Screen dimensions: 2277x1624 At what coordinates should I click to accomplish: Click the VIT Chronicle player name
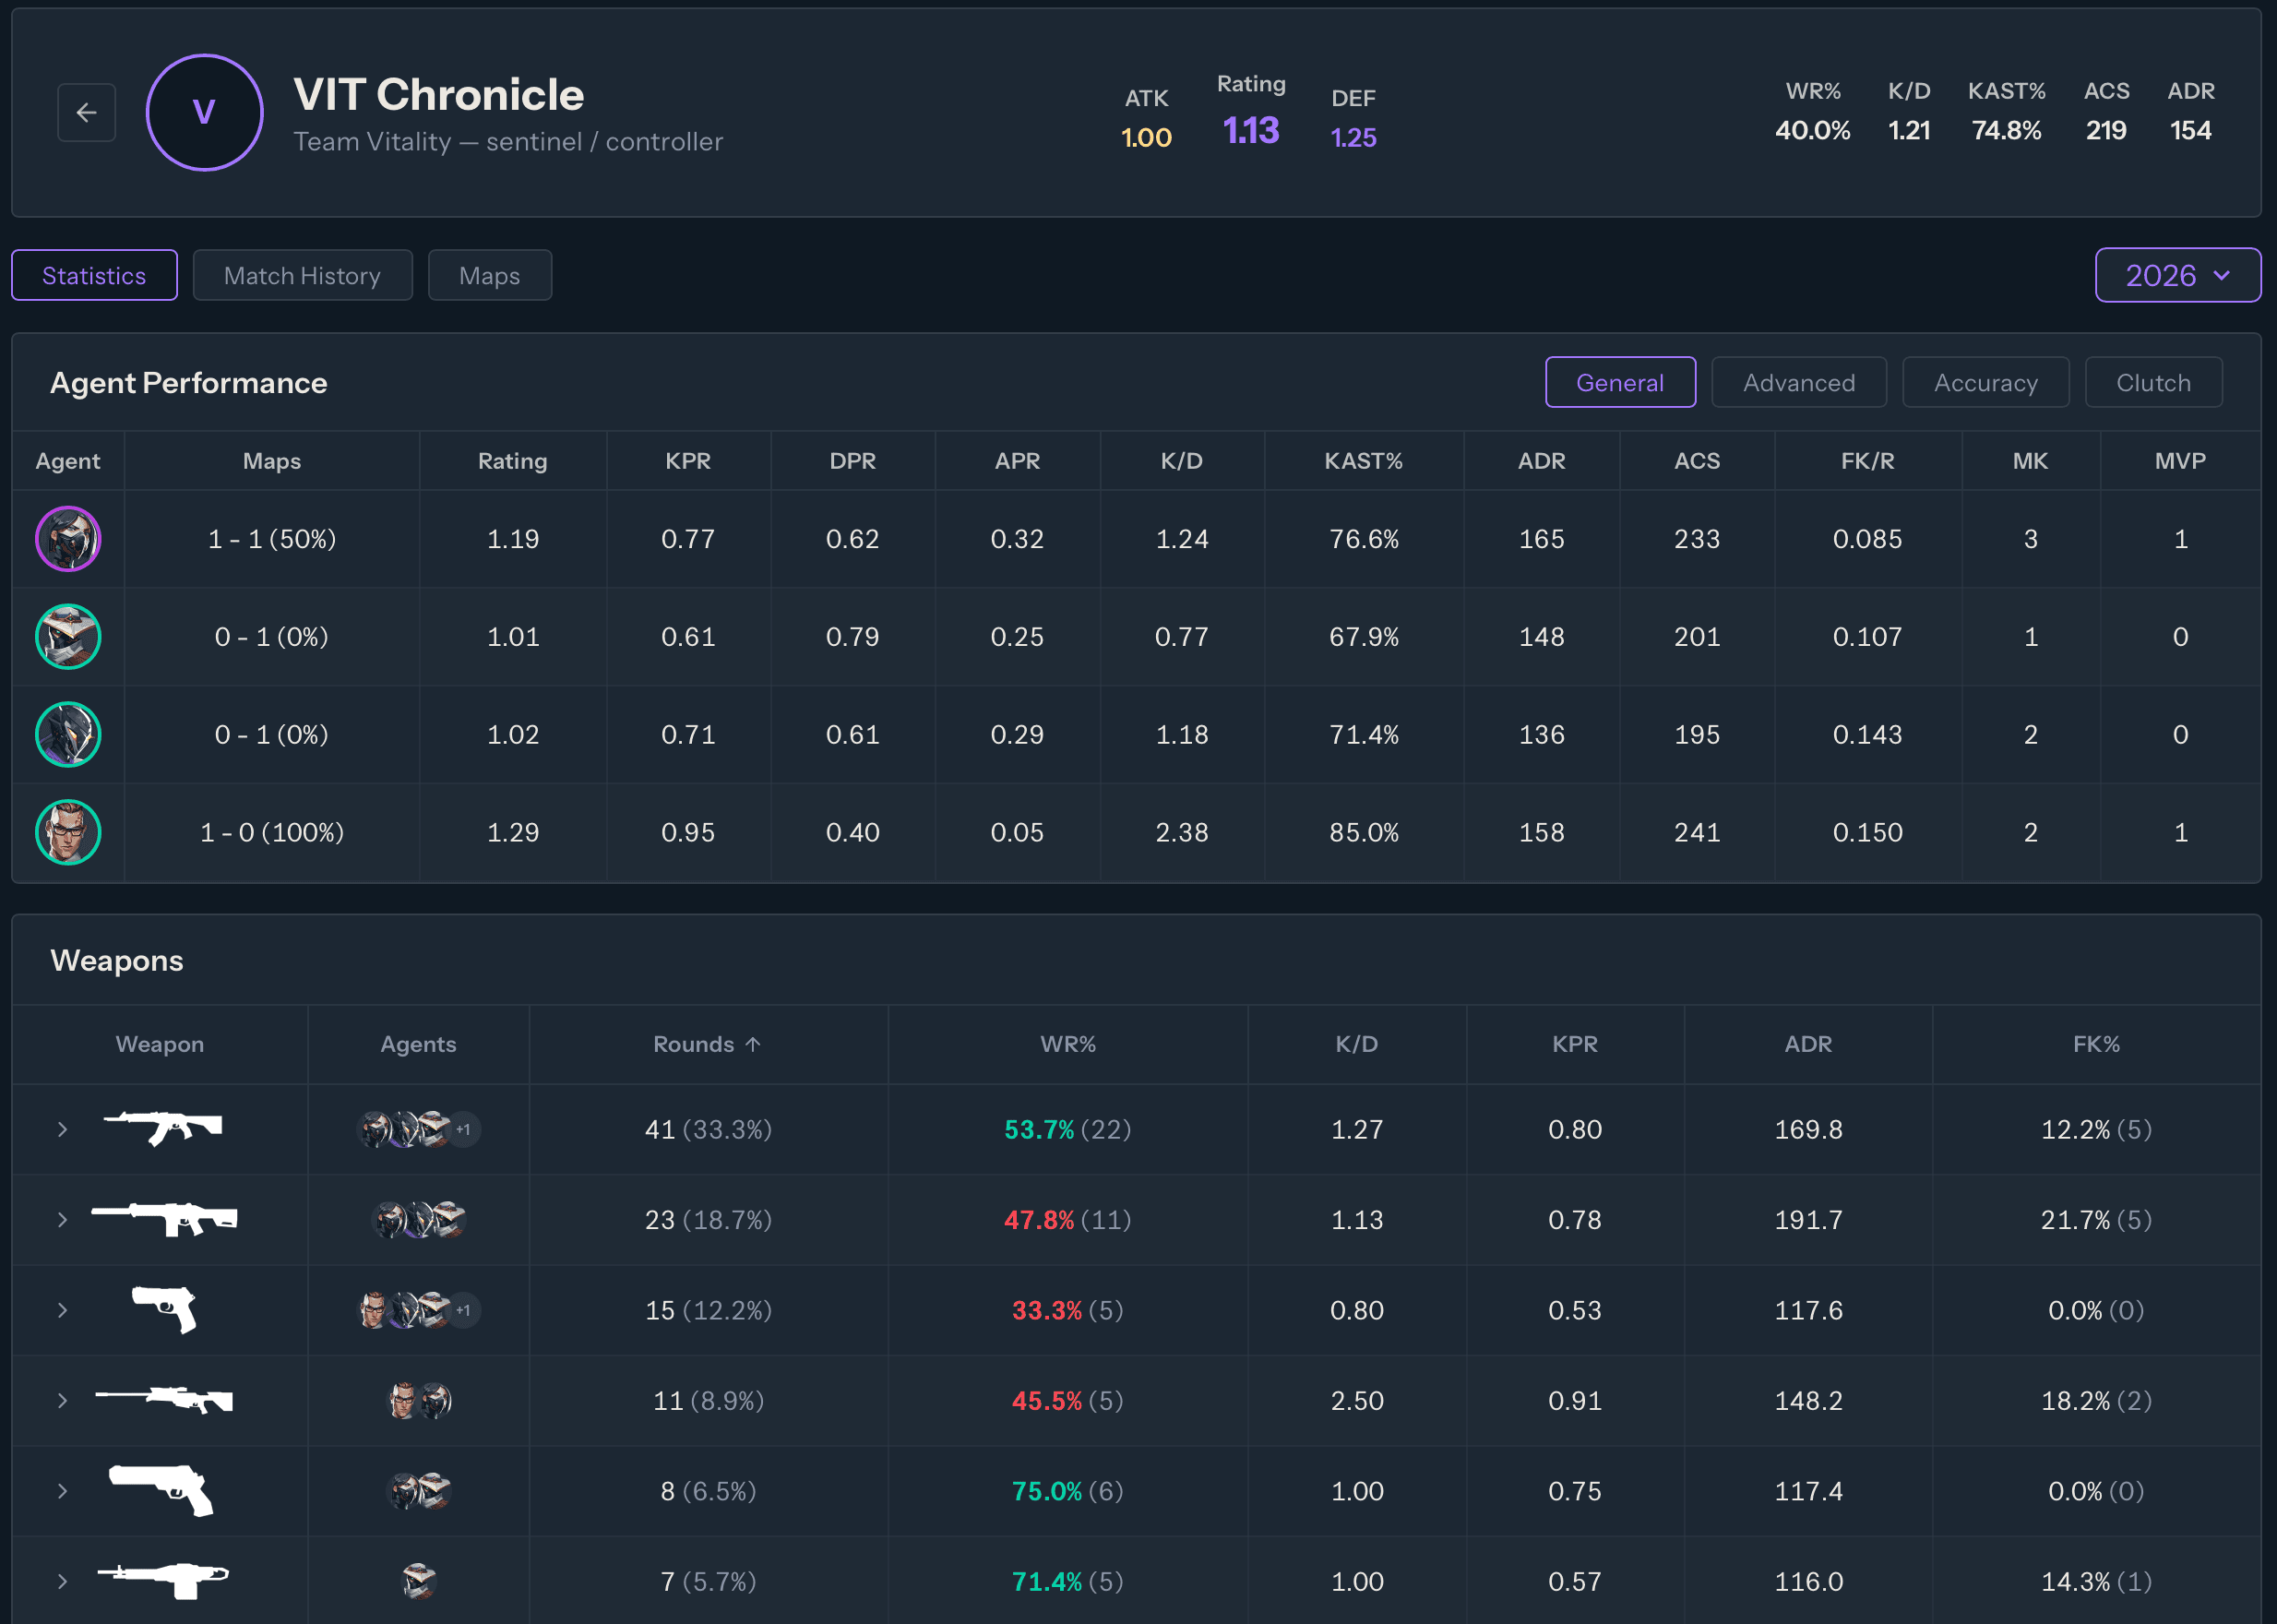click(x=438, y=94)
